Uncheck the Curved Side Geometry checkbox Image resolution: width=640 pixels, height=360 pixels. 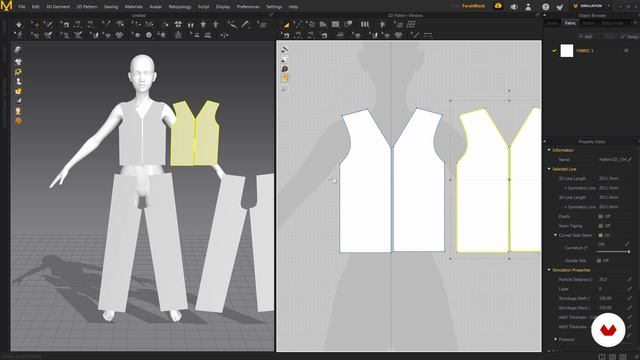[x=600, y=236]
